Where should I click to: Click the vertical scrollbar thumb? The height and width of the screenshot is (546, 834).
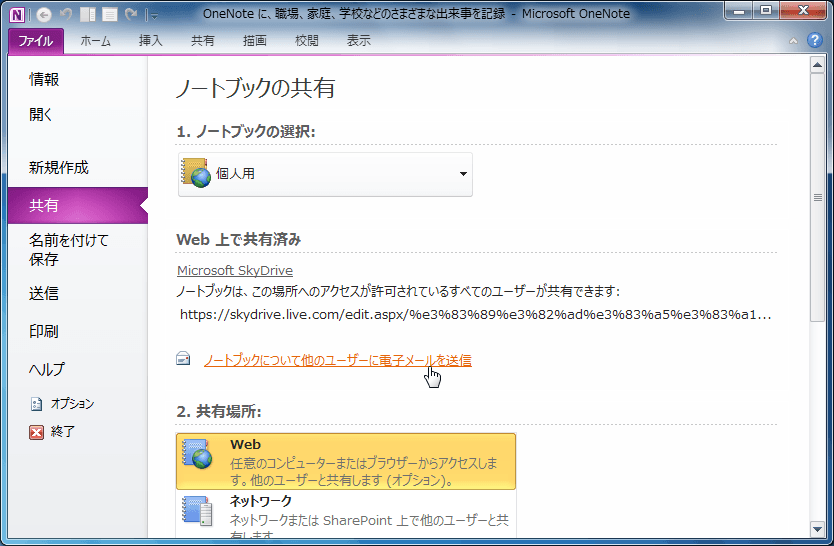[817, 197]
